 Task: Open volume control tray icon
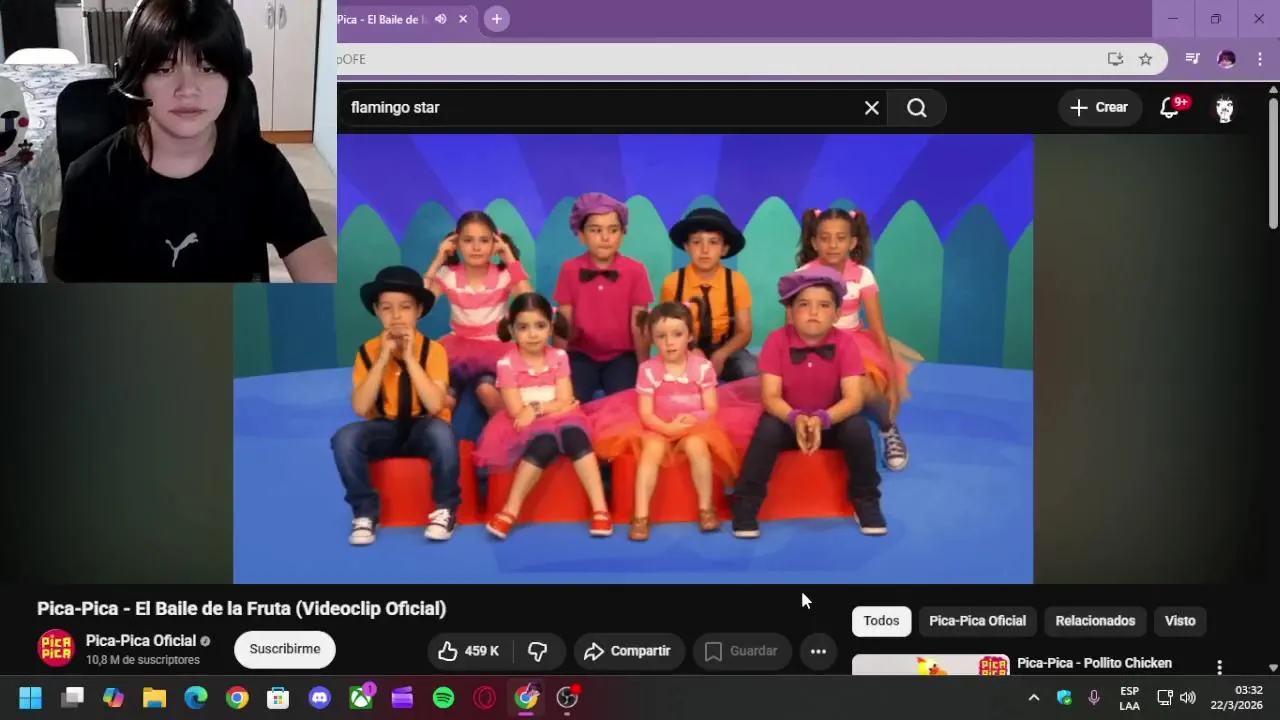1188,698
